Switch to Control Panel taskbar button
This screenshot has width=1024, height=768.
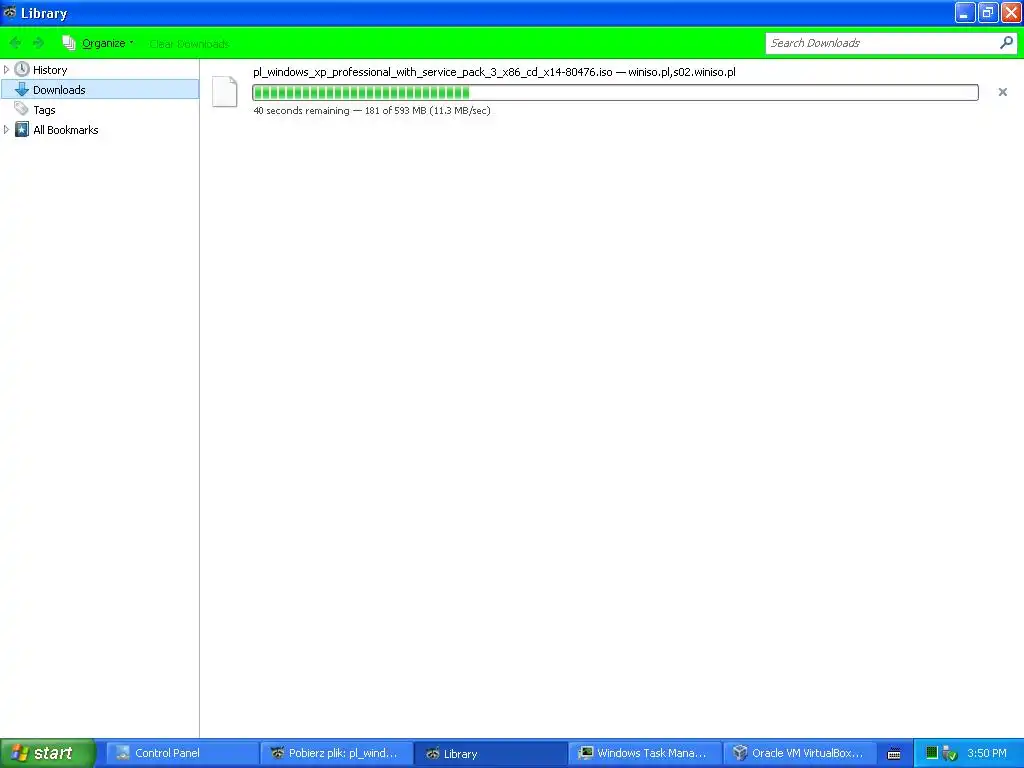coord(181,754)
